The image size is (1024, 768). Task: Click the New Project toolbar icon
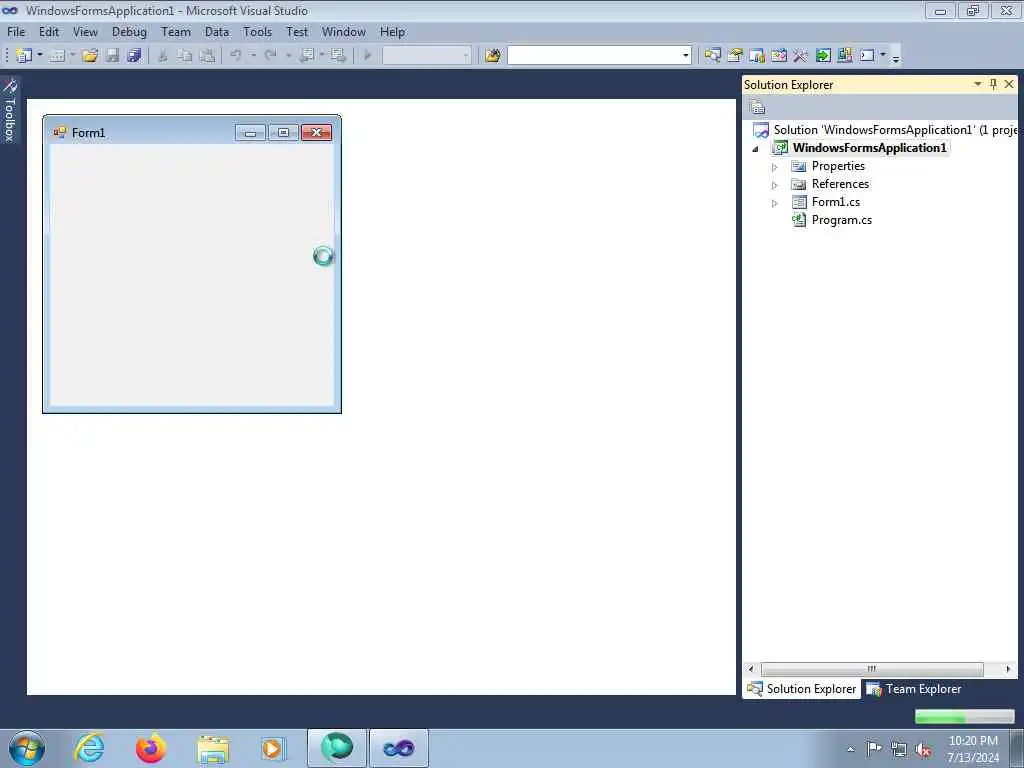[x=24, y=56]
